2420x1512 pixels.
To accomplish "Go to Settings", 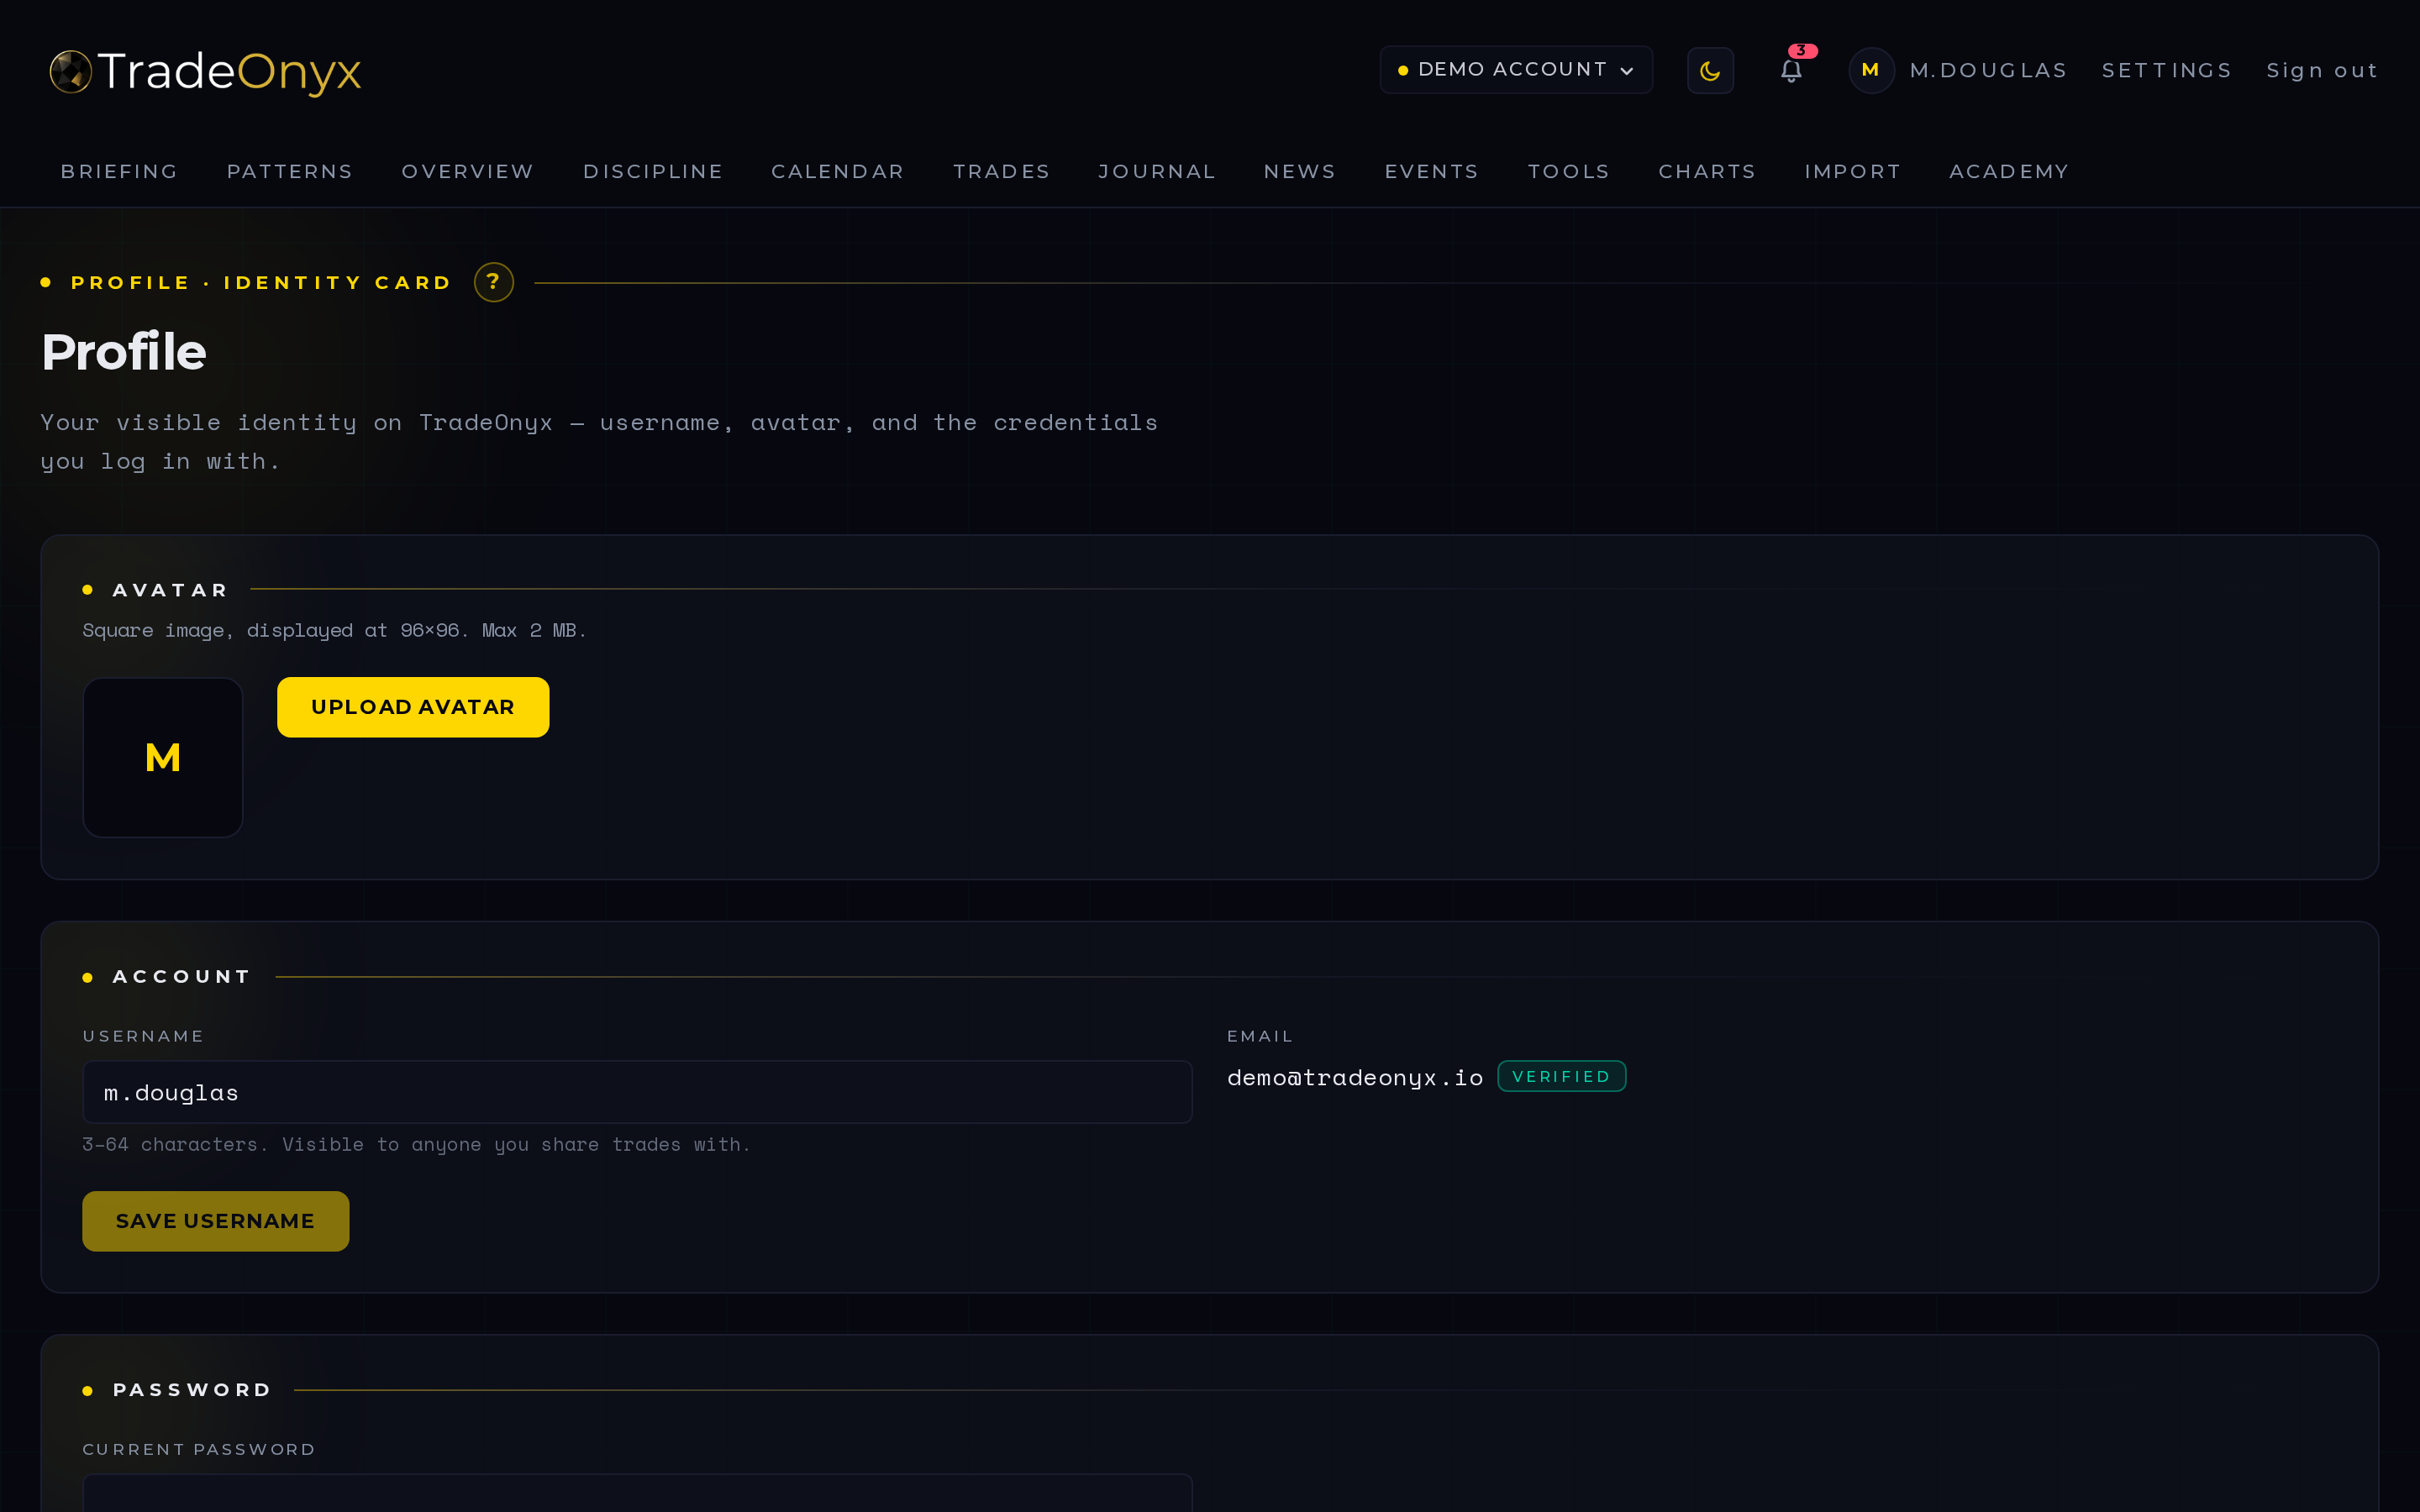I will 2167,71.
